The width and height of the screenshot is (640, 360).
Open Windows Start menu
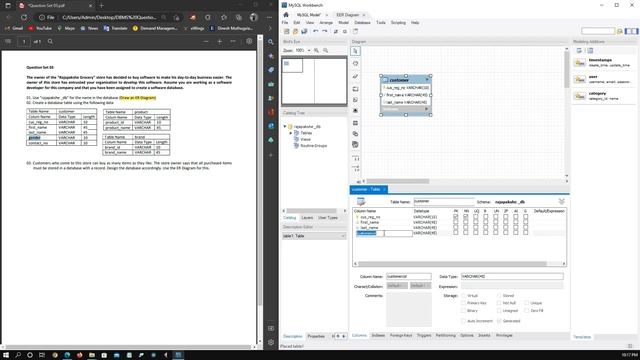pos(6,355)
